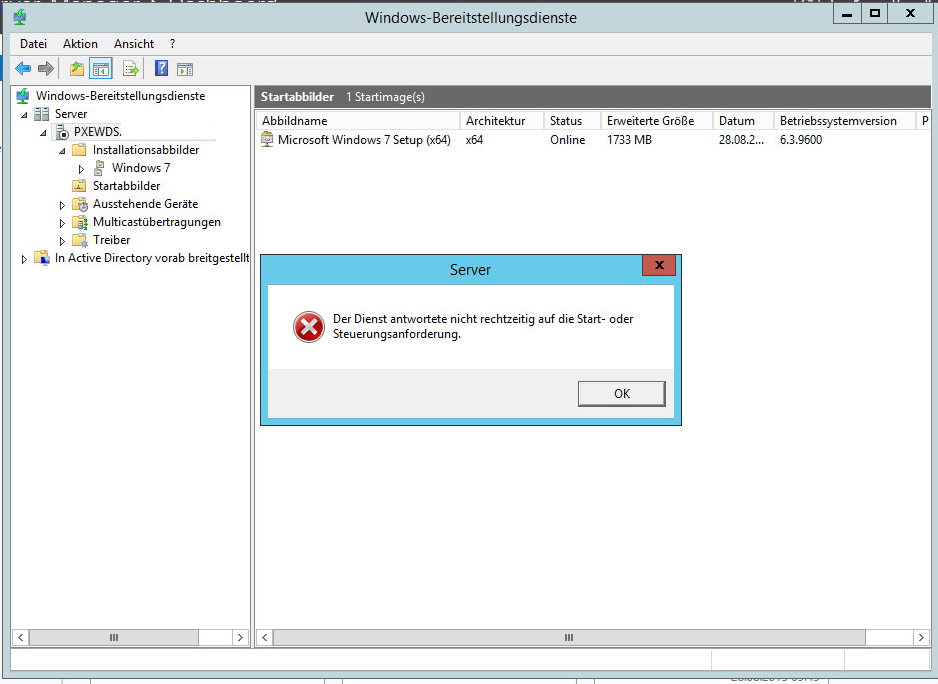Collapse the Server tree node
Screen dimensions: 938x684
click(x=24, y=115)
